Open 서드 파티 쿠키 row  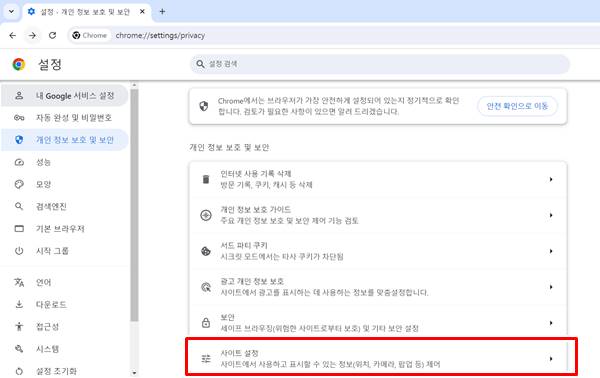(378, 251)
